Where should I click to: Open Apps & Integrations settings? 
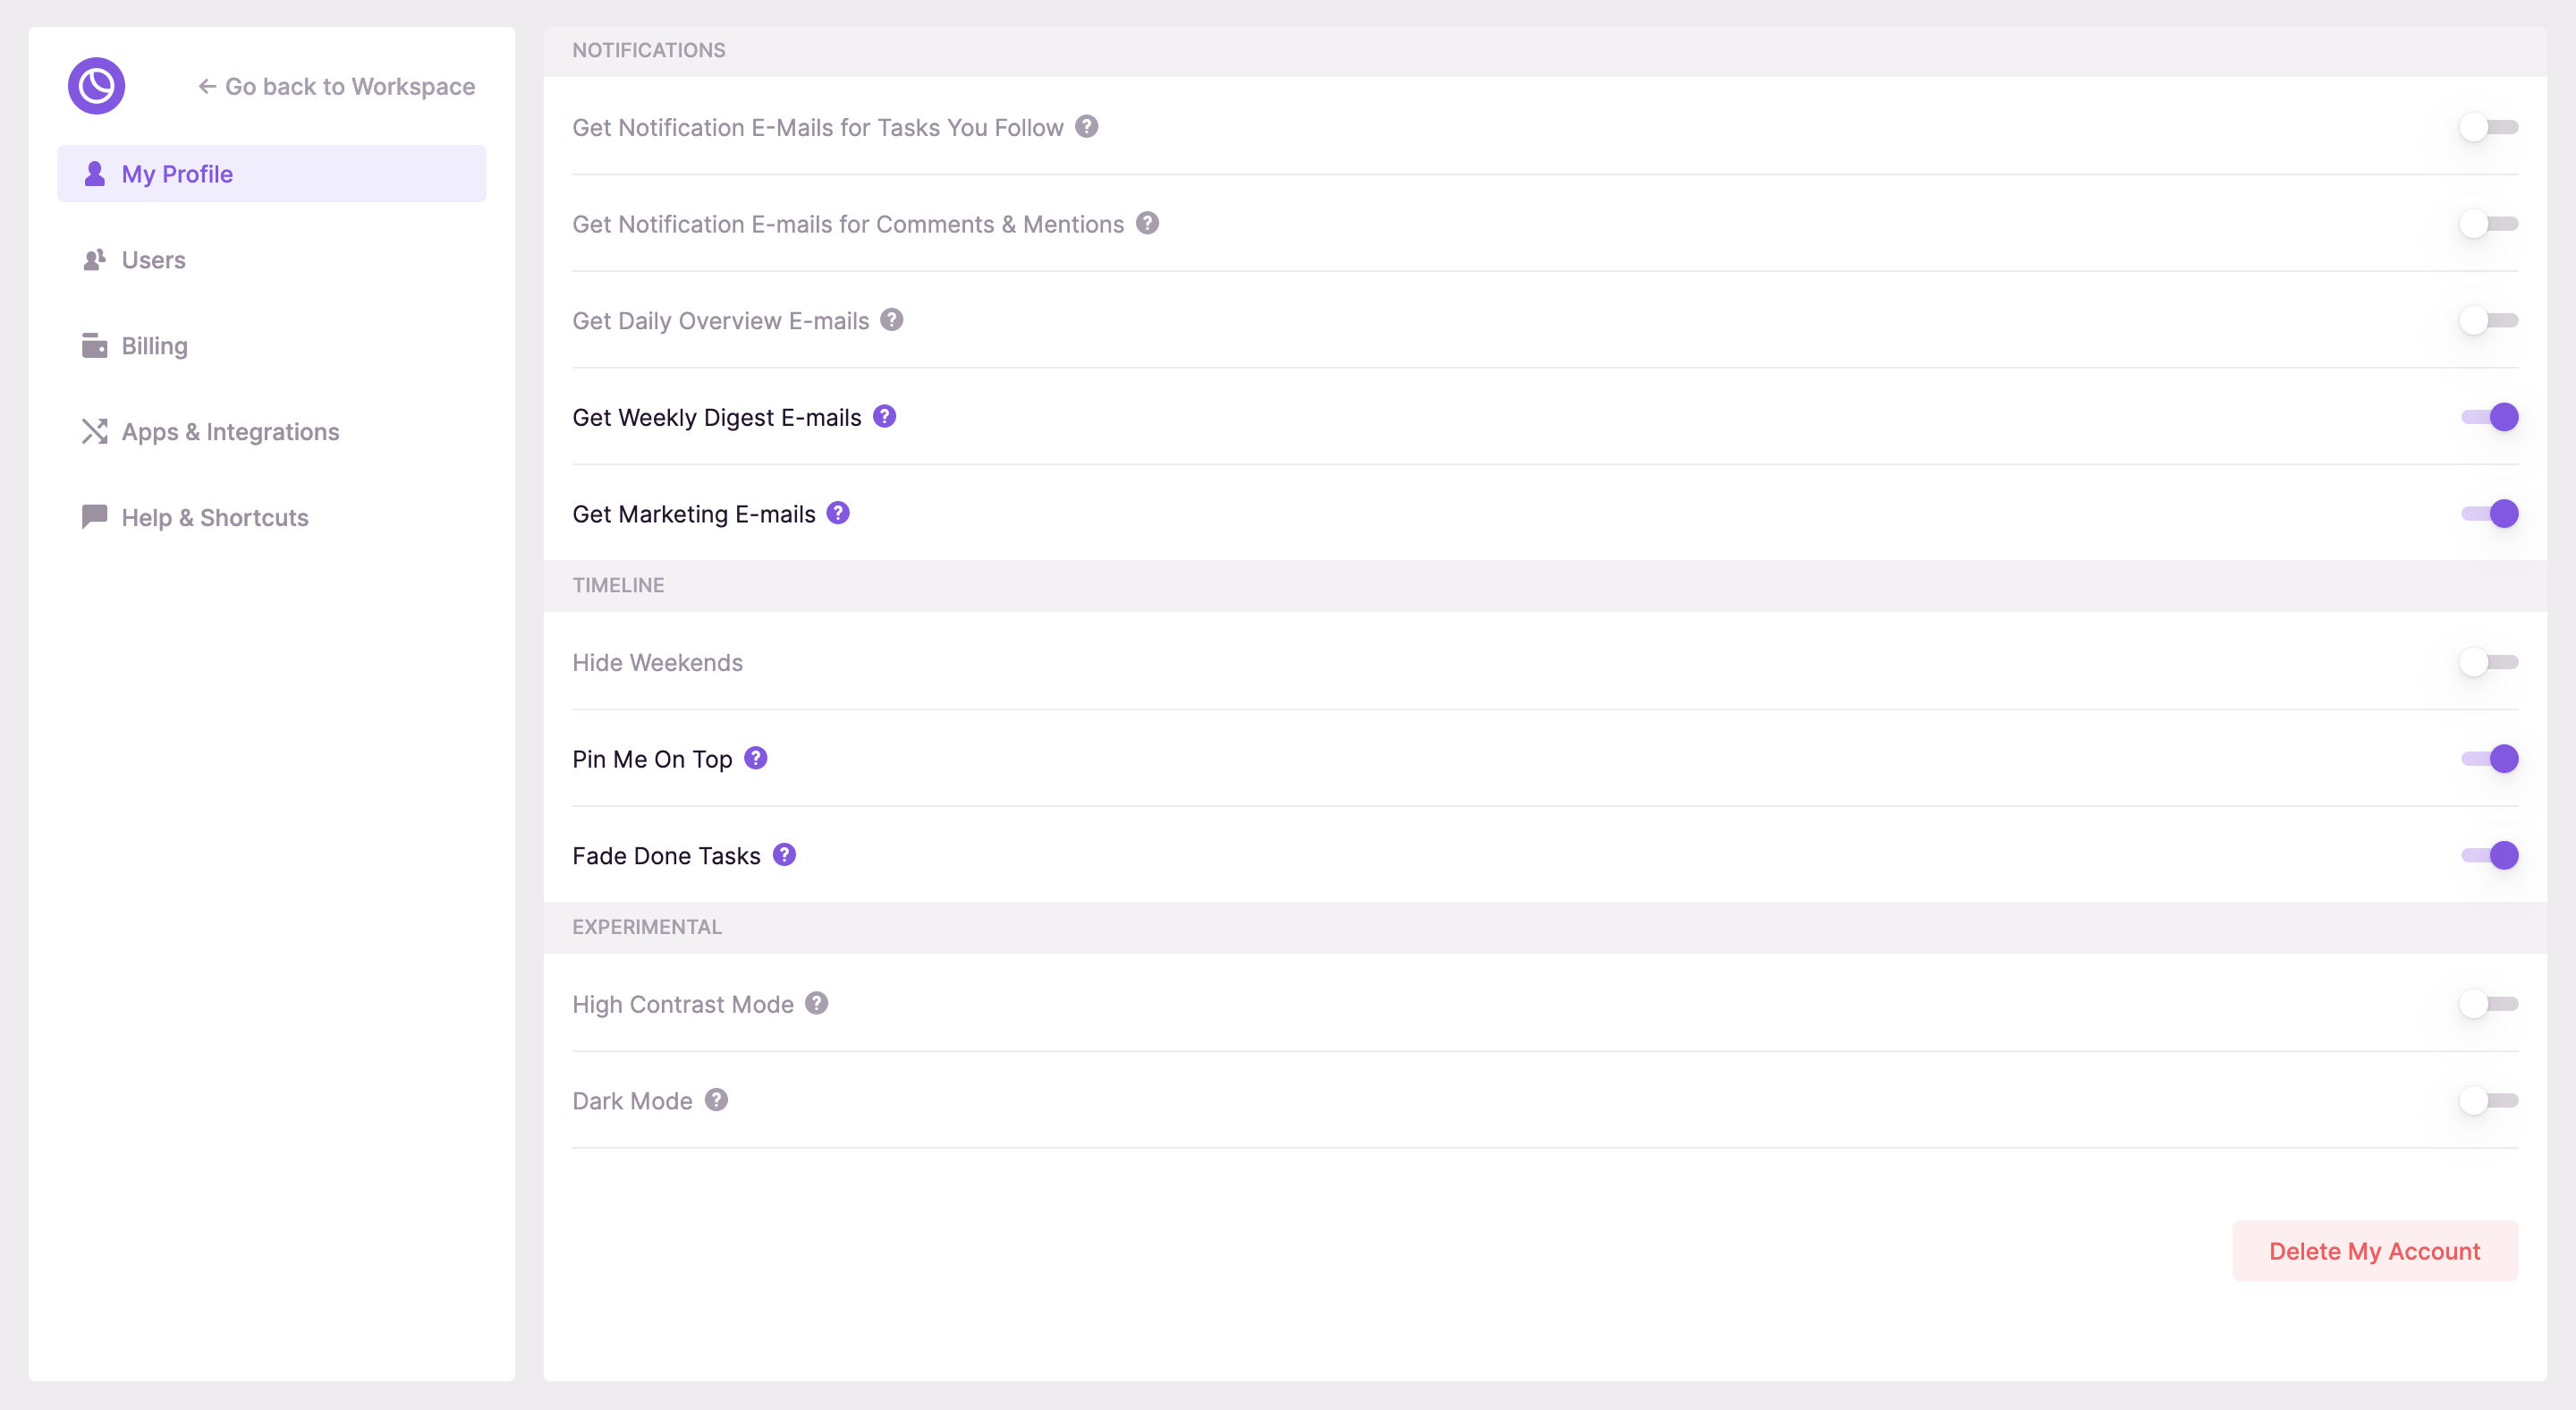(x=230, y=432)
